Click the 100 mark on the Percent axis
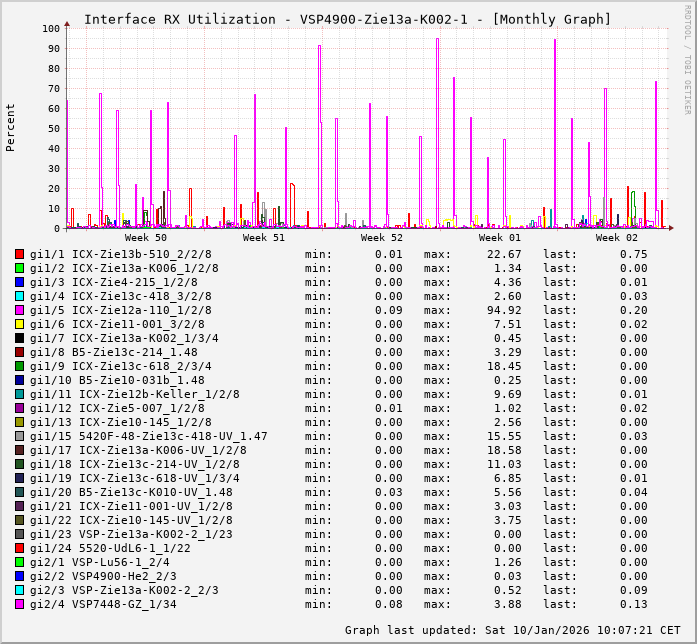The image size is (697, 644). tap(49, 28)
